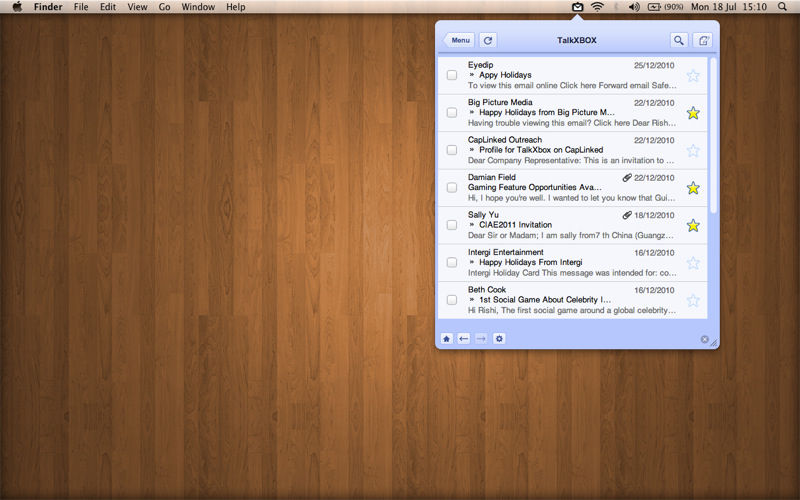Screen dimensions: 800x500
Task: Open the 'Appy Holidays' email subject
Action: click(505, 75)
